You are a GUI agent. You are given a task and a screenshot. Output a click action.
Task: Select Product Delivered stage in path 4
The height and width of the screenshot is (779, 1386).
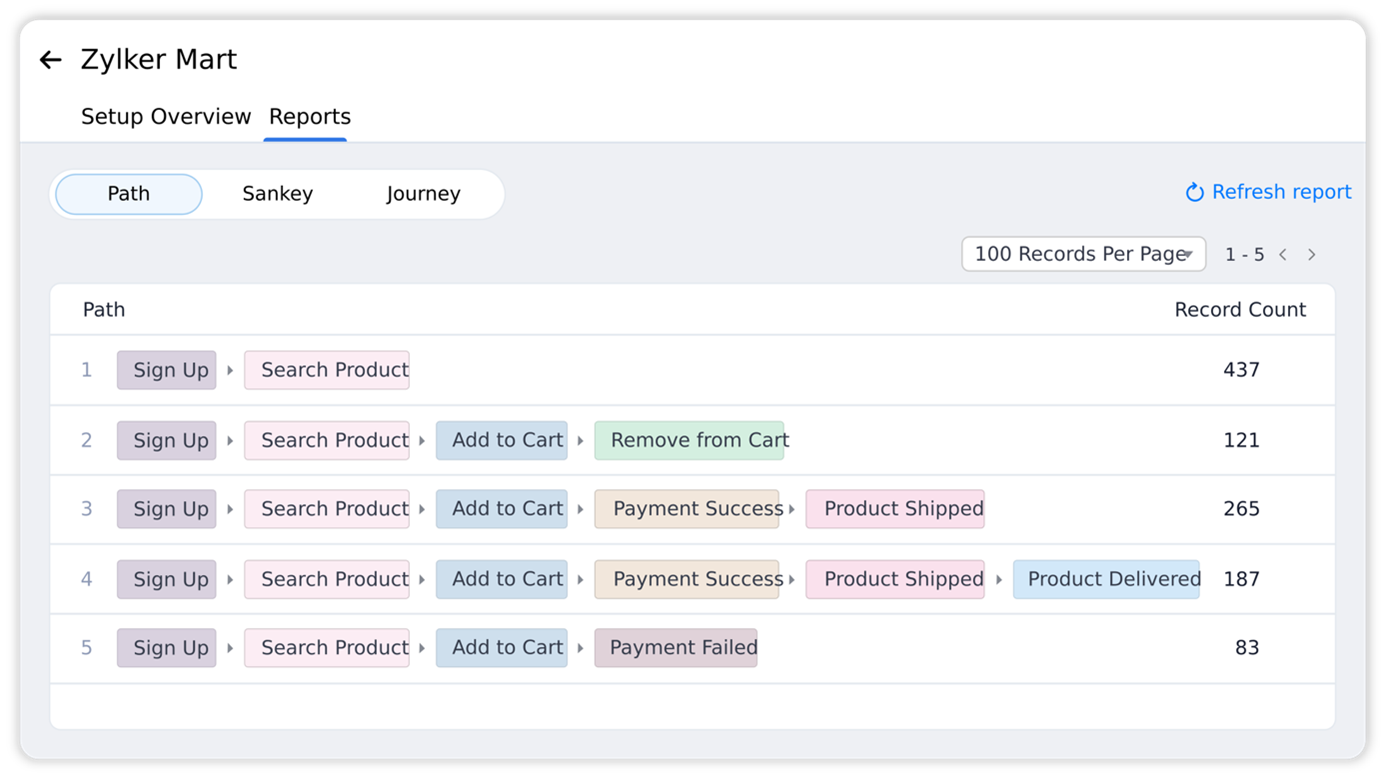pos(1106,579)
